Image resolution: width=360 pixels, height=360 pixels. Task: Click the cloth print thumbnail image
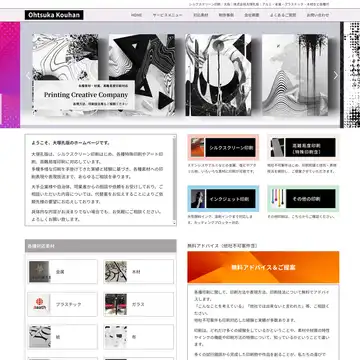click(x=116, y=337)
